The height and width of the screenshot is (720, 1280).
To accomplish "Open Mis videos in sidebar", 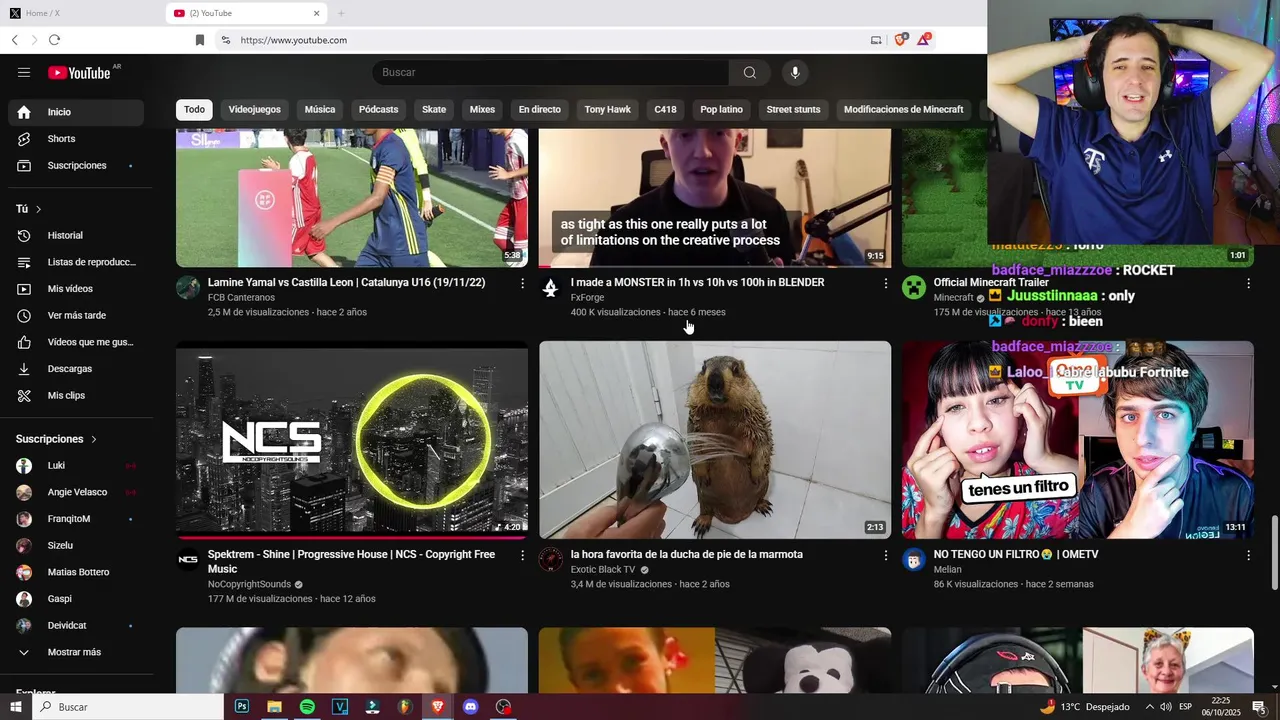I will (76, 289).
